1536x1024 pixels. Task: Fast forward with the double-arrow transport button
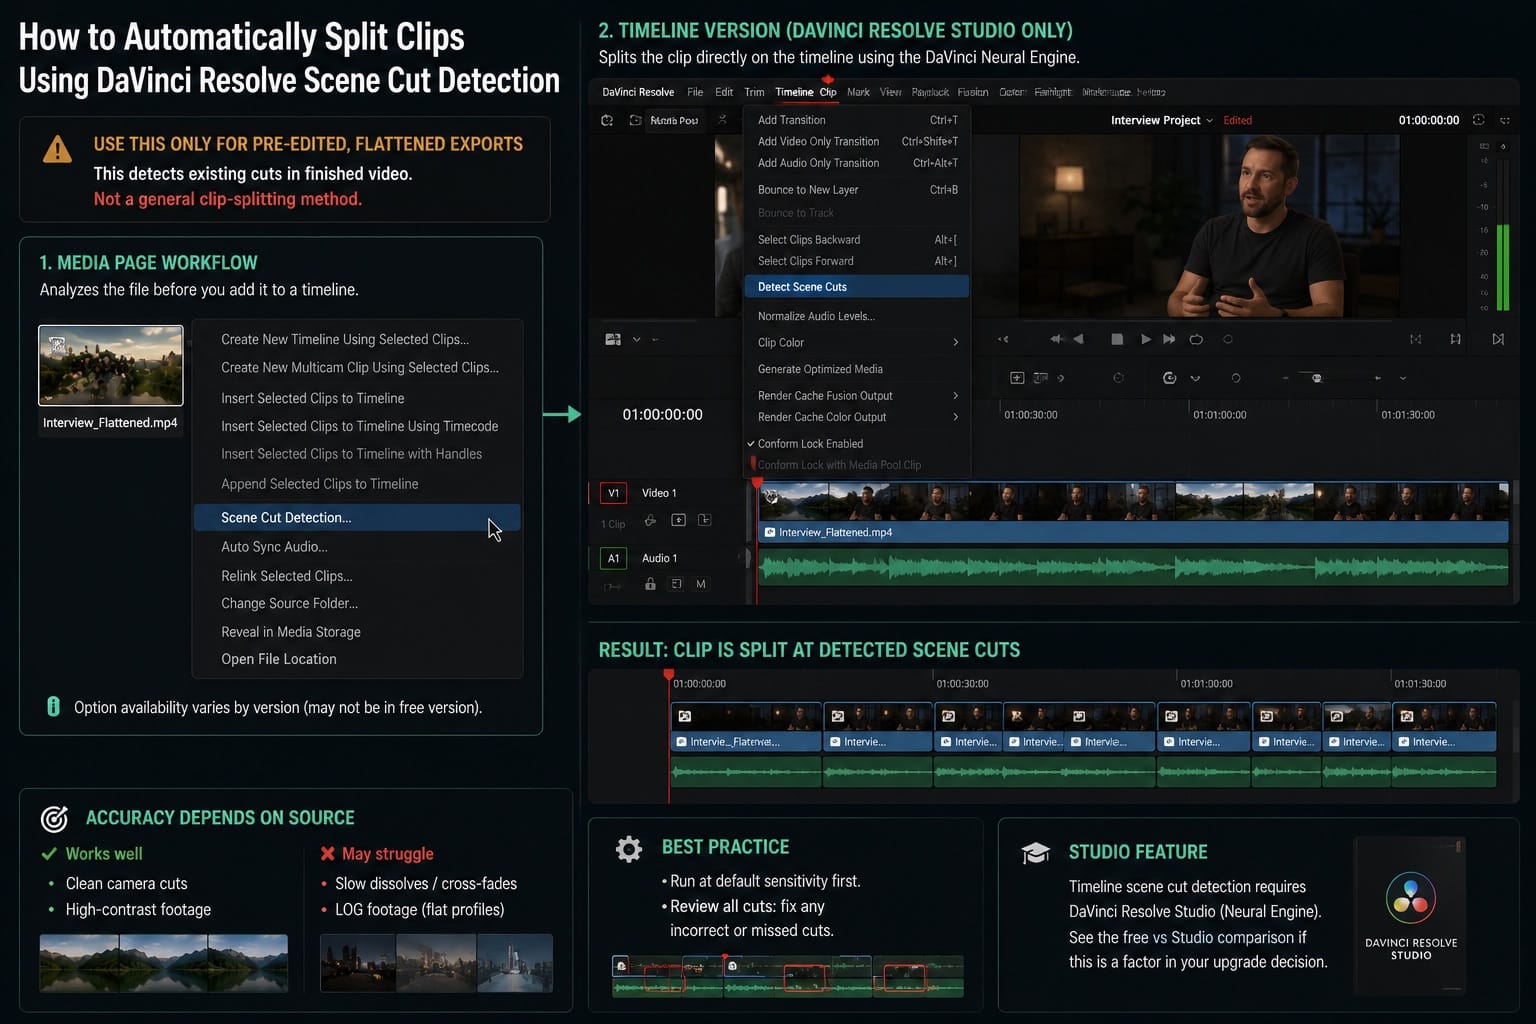1169,339
